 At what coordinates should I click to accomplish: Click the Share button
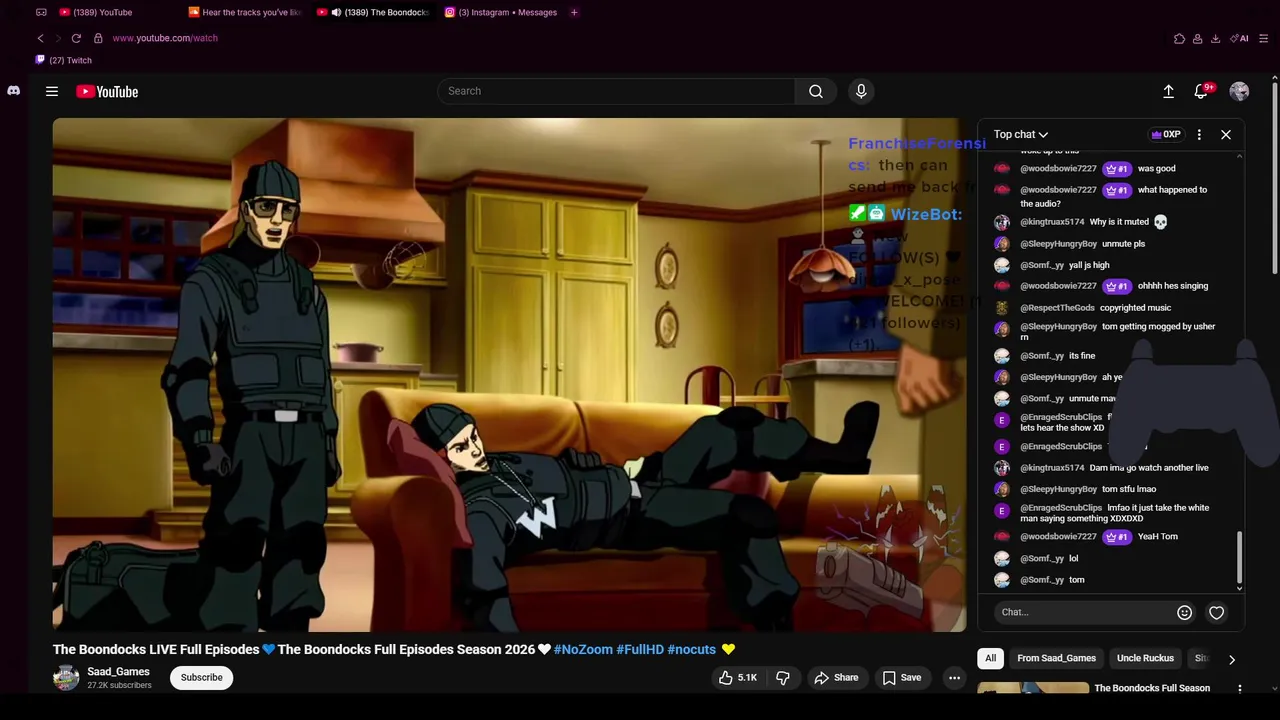836,677
